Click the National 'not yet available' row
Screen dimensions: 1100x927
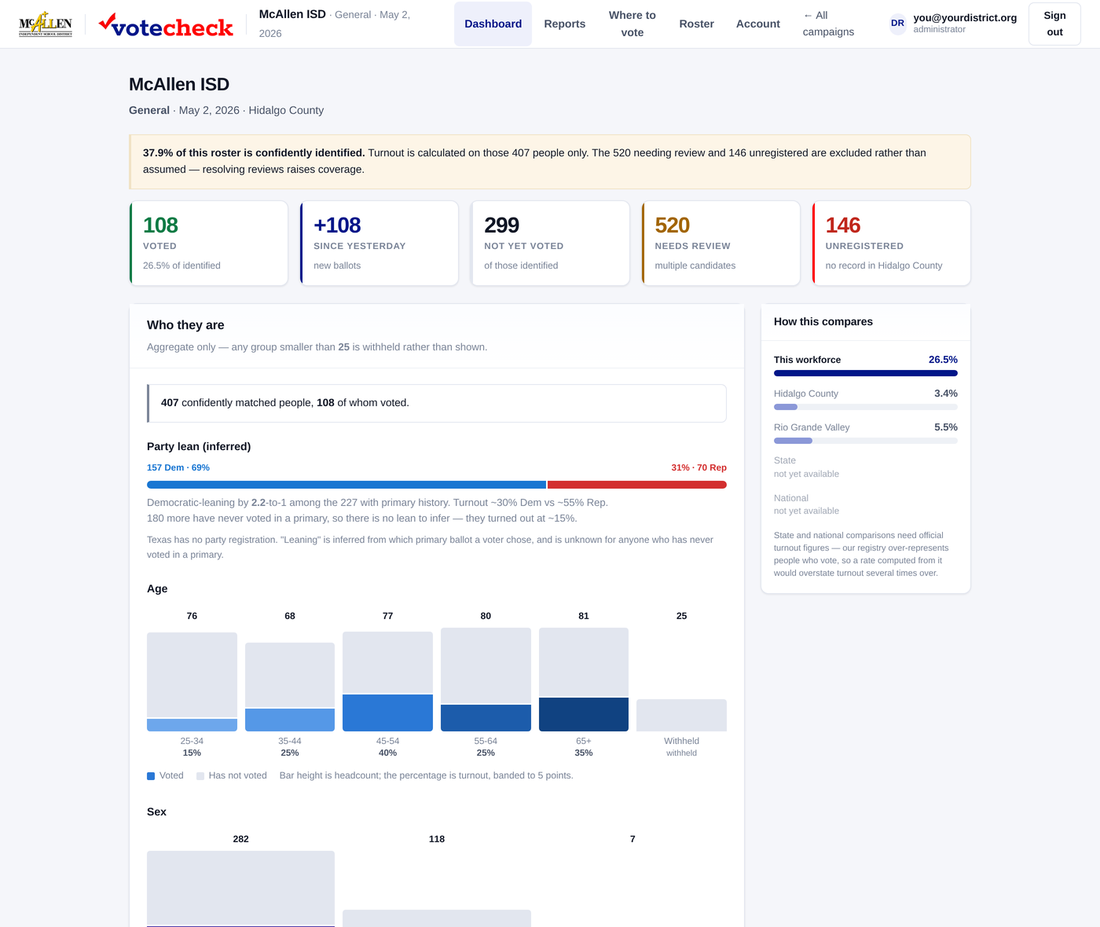click(x=865, y=504)
